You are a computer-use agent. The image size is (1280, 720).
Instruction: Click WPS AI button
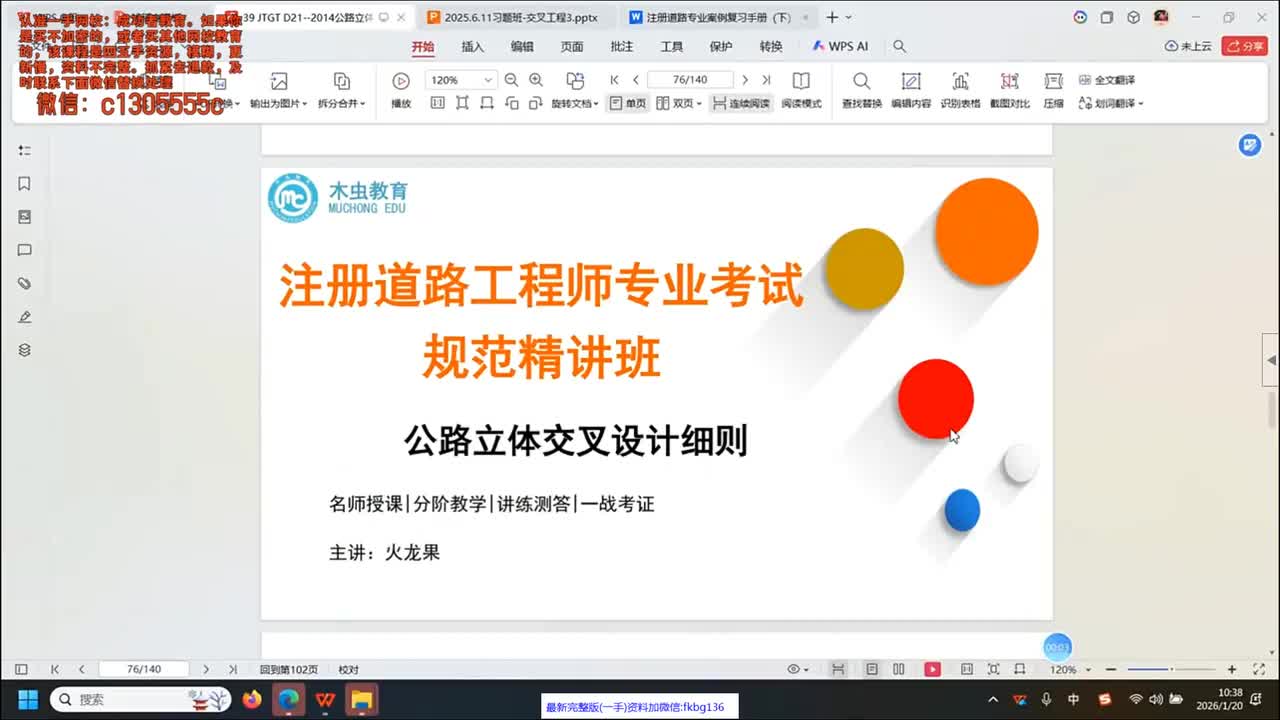tap(840, 46)
